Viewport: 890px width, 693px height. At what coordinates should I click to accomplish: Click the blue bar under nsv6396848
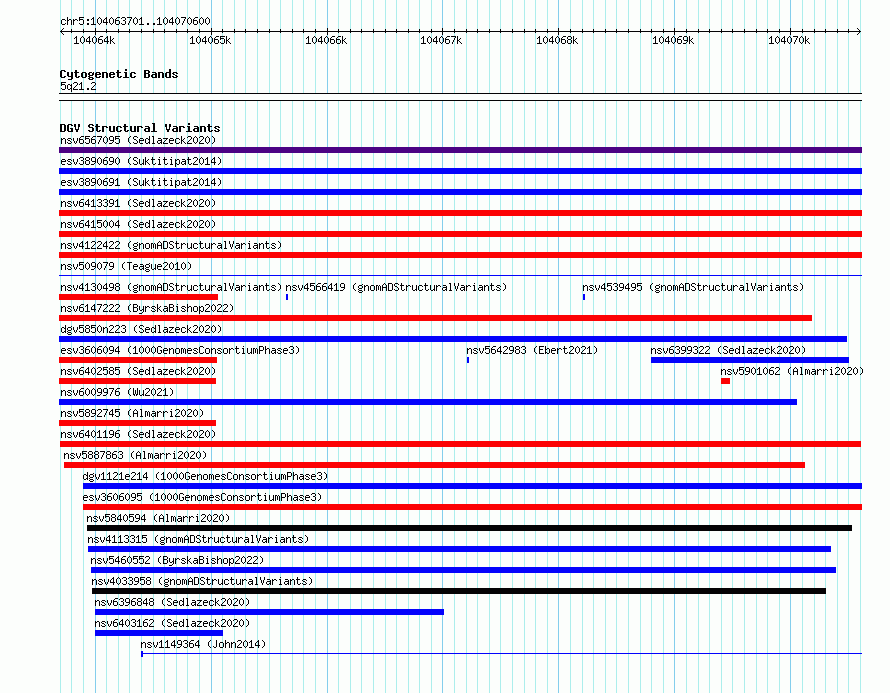[x=269, y=612]
